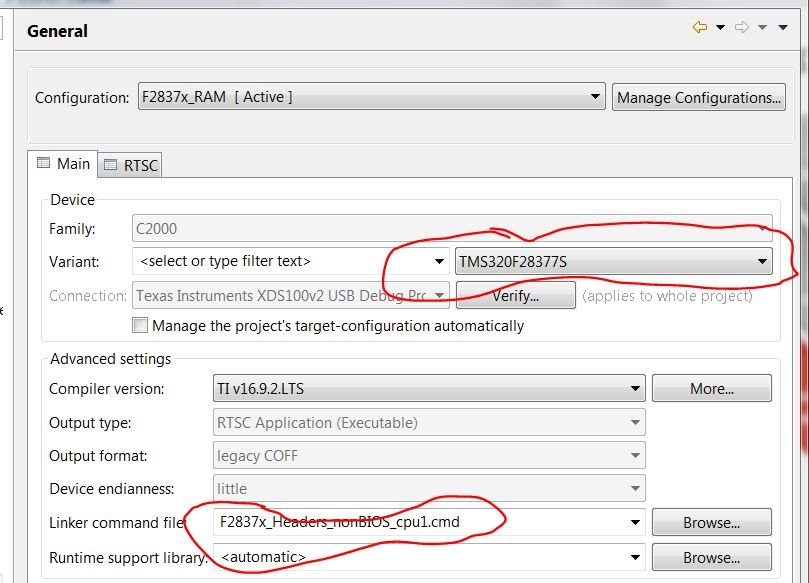This screenshot has width=809, height=583.
Task: Open the Output format legacy COFF dropdown
Action: pos(429,456)
